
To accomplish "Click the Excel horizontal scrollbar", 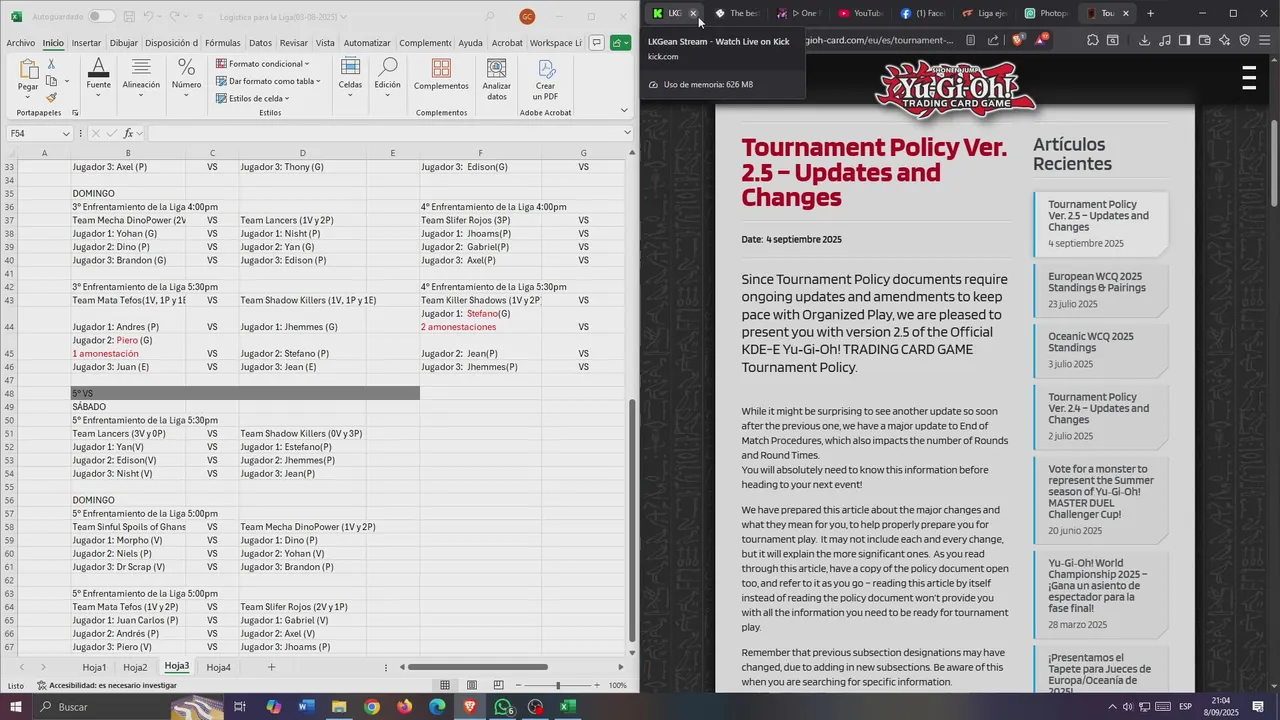I will [x=478, y=667].
